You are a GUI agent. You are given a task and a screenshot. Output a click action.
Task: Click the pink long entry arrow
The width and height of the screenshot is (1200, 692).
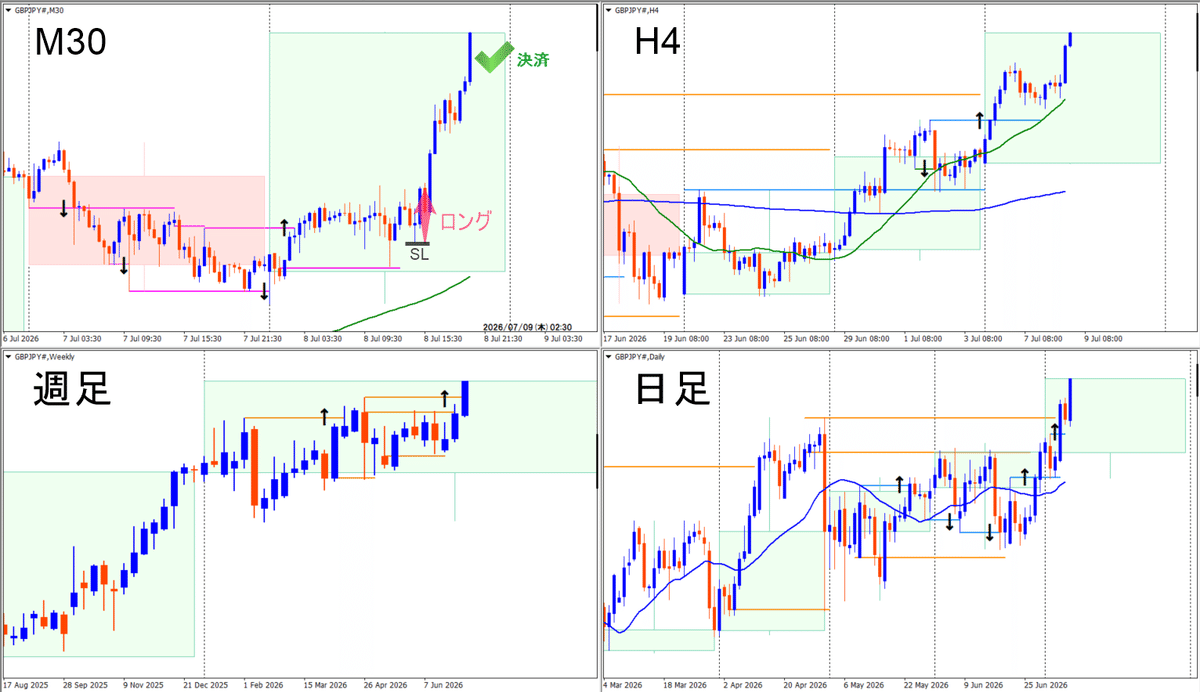tap(425, 213)
